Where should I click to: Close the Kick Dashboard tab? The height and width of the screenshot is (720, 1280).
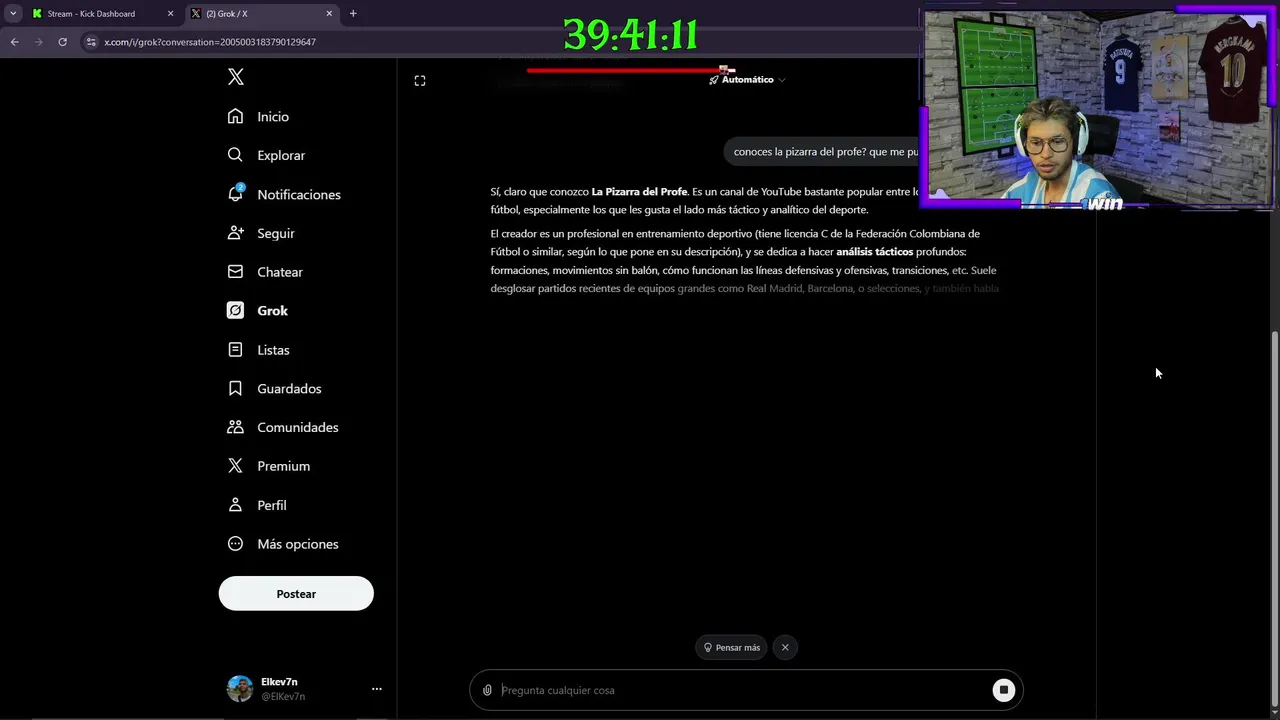[x=170, y=14]
